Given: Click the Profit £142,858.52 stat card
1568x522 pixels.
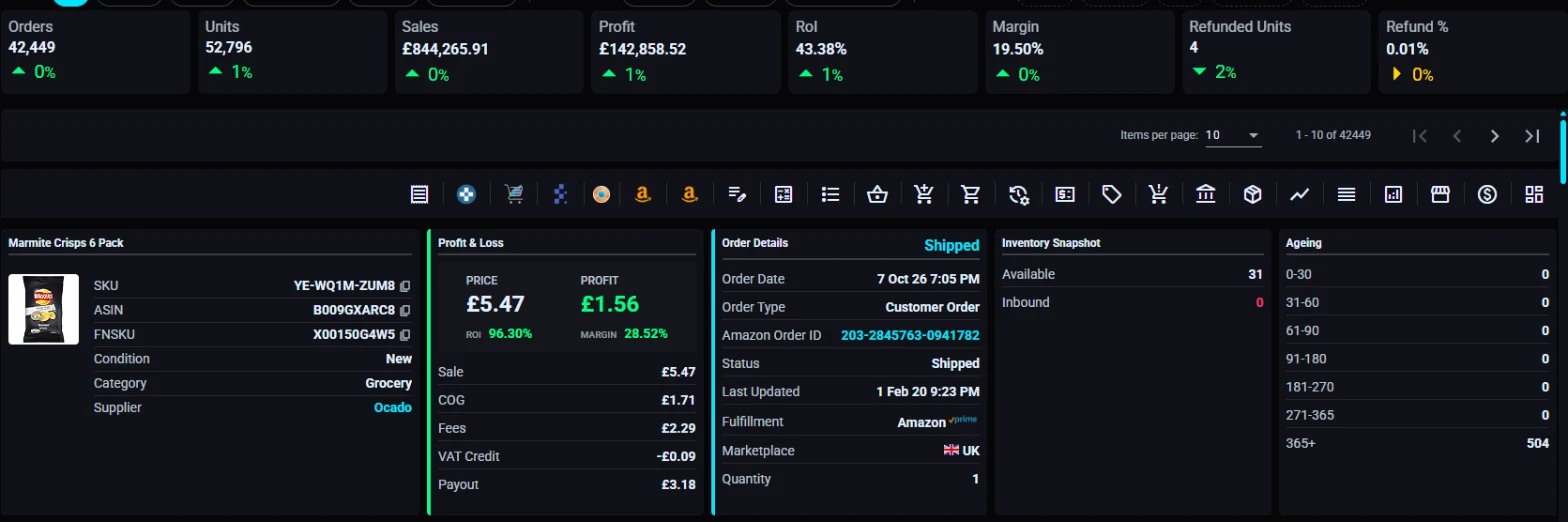Looking at the screenshot, I should 686,53.
